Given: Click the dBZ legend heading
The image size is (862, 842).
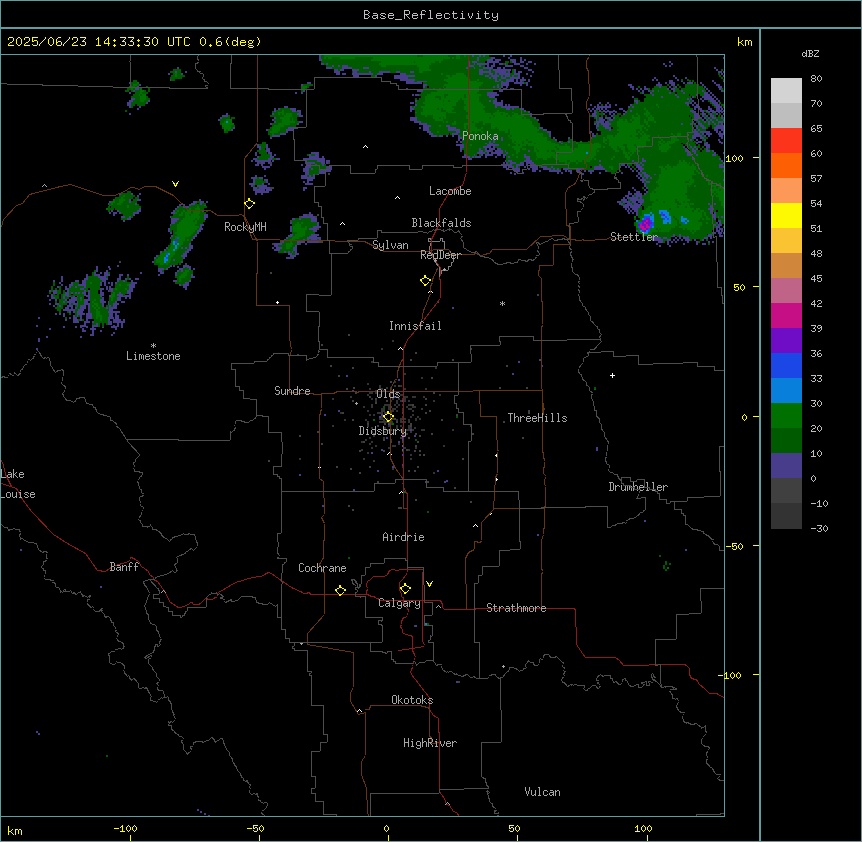Looking at the screenshot, I should (810, 53).
